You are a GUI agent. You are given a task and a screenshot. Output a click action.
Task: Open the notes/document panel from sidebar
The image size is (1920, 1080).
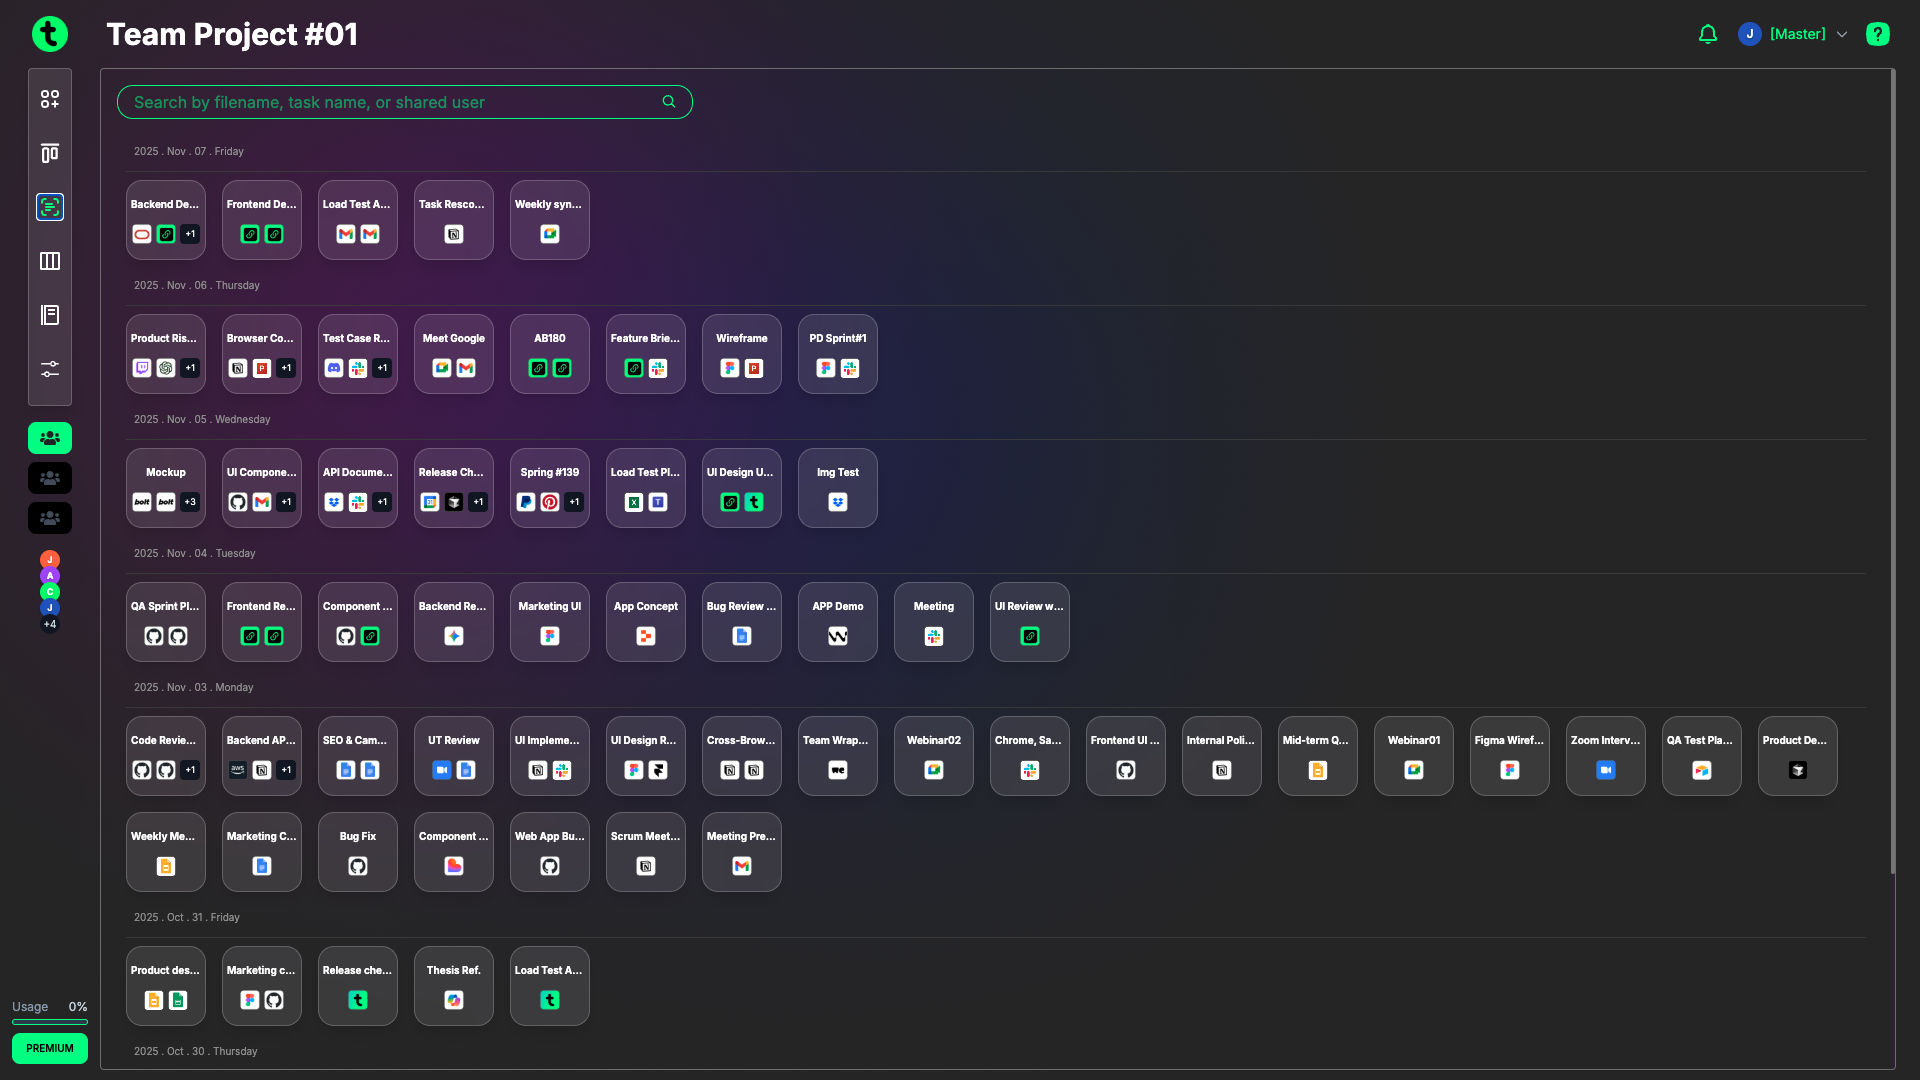click(x=50, y=315)
